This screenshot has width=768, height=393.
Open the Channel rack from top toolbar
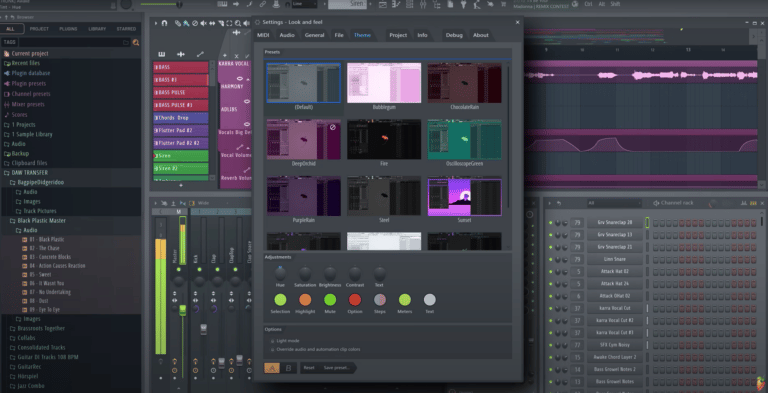pyautogui.click(x=409, y=4)
